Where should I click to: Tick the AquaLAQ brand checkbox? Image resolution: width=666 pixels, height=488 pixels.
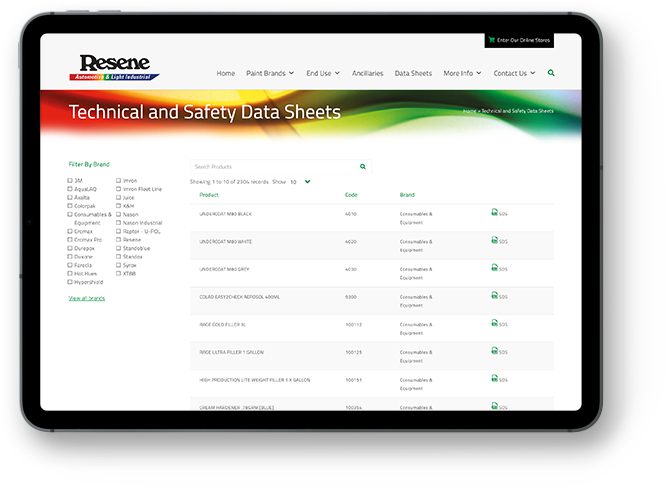[70, 189]
